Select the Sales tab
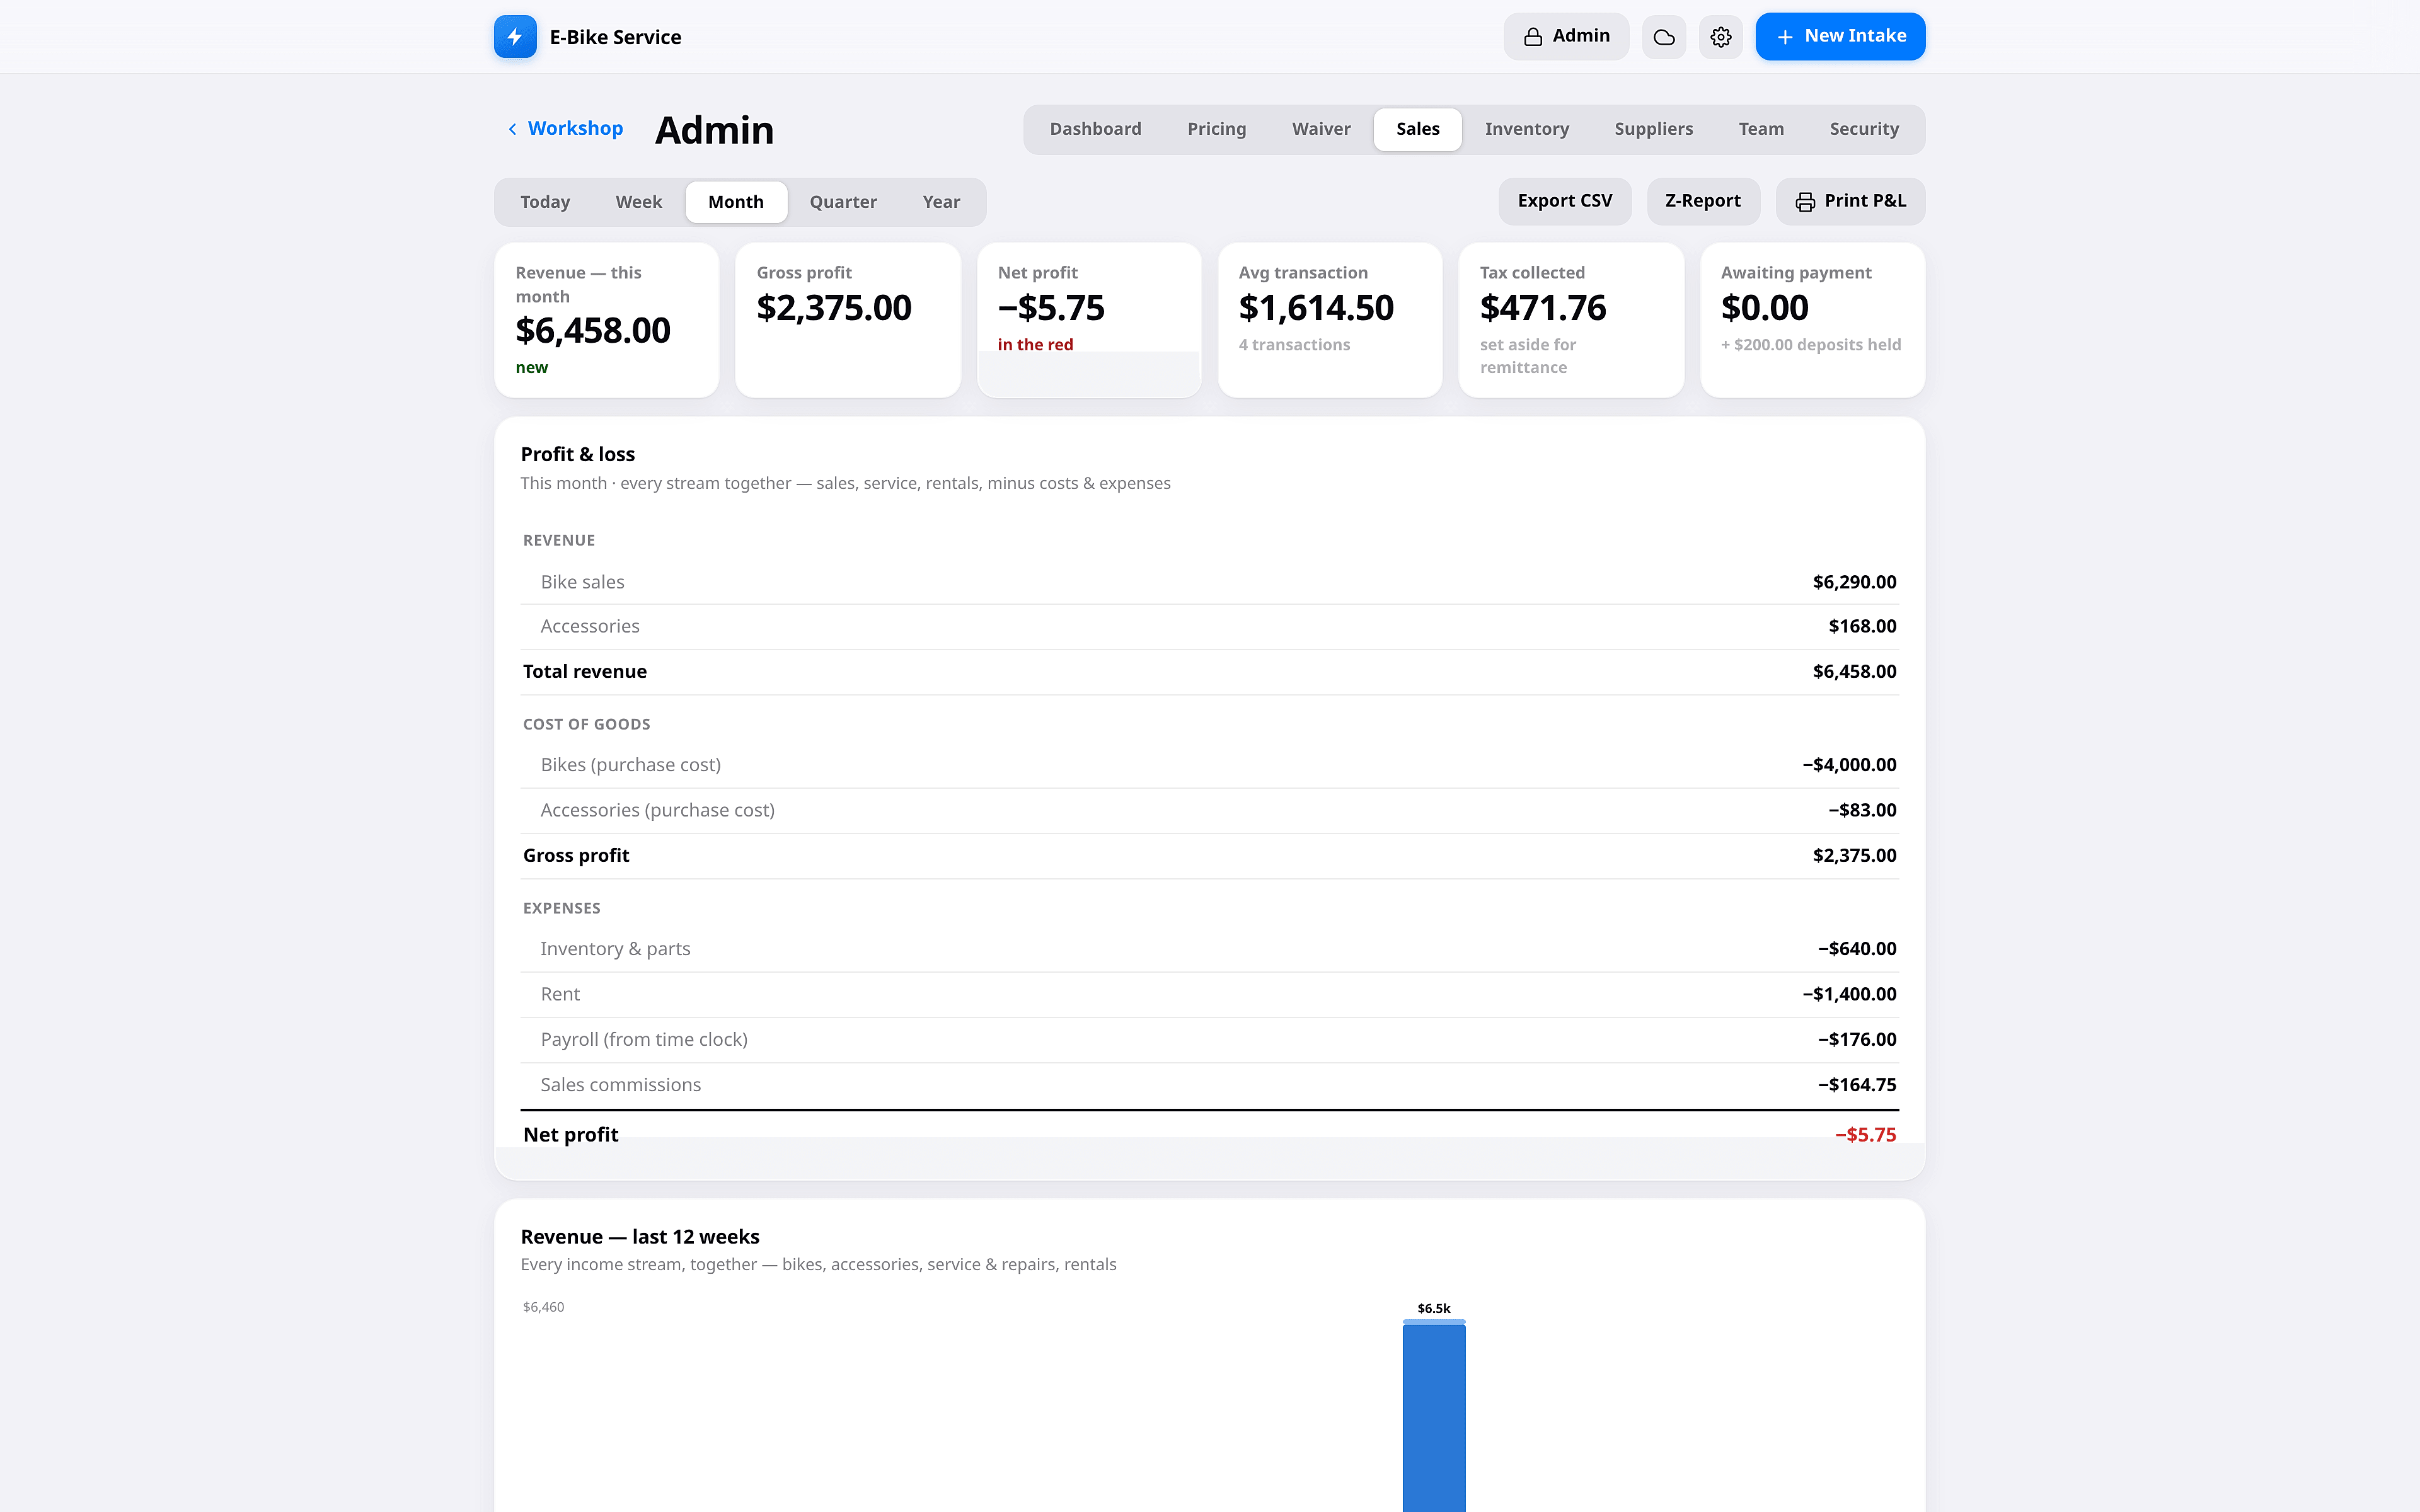2420x1512 pixels. 1417,129
